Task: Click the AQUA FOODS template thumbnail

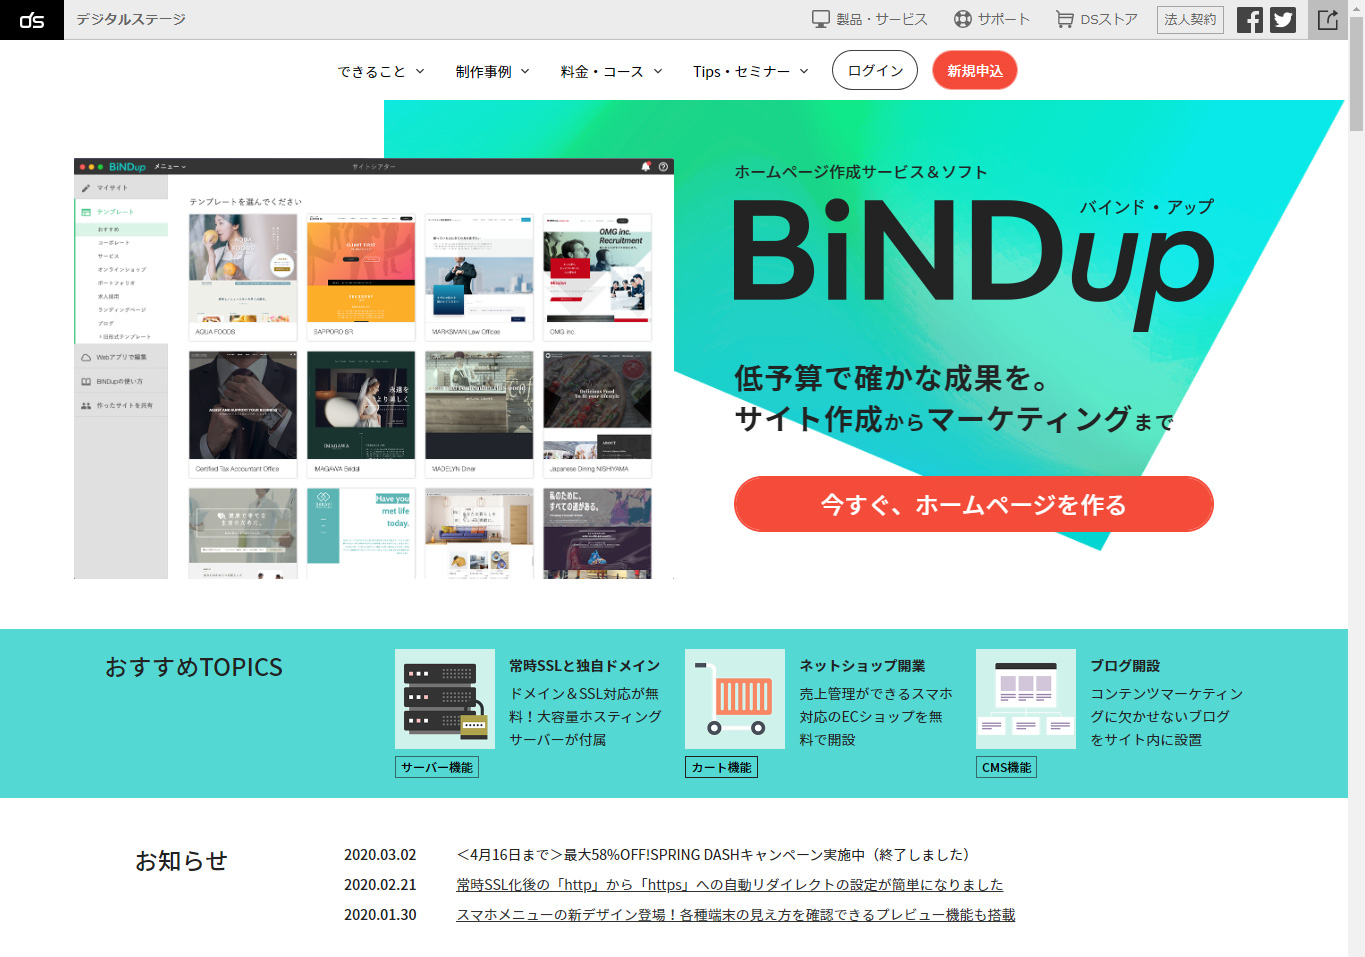Action: pyautogui.click(x=243, y=277)
